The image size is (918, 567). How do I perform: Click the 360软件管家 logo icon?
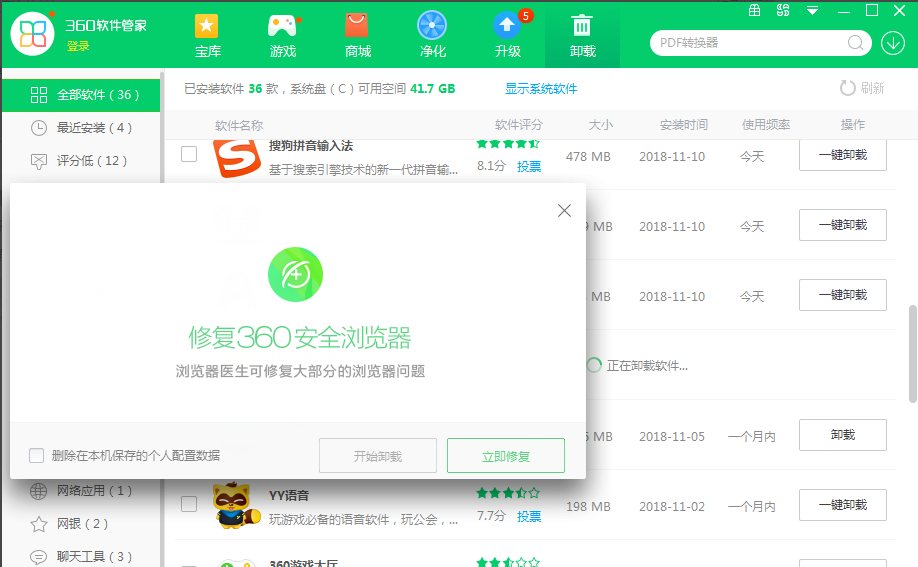32,33
